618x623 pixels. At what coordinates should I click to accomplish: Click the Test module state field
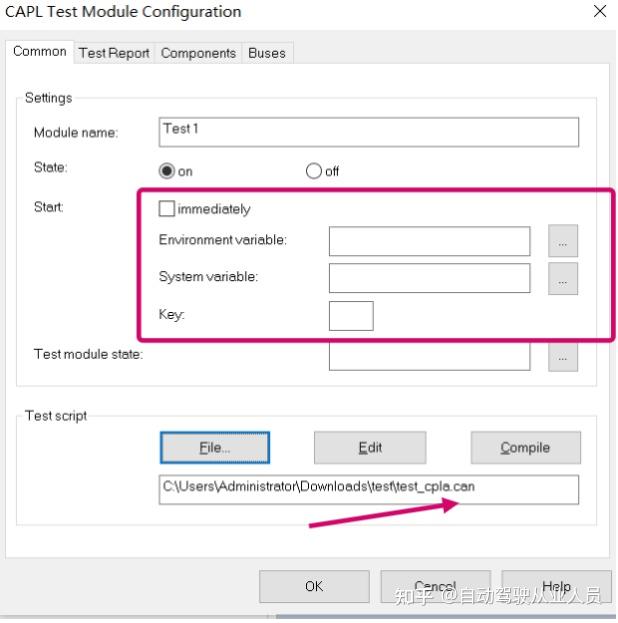tap(429, 356)
